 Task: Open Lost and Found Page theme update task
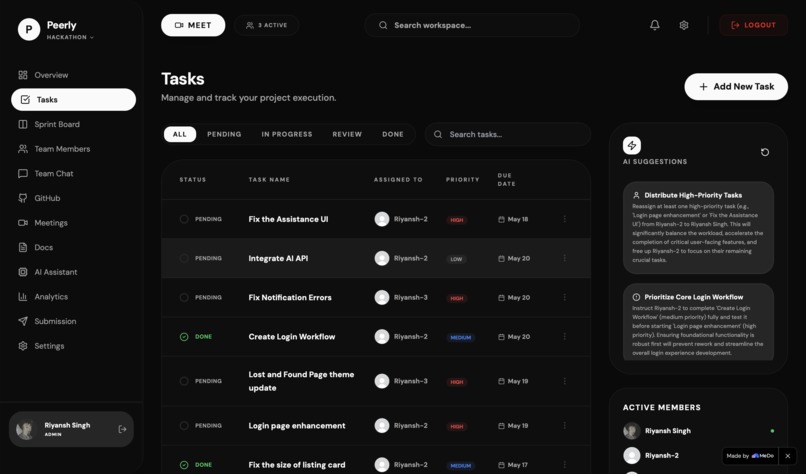point(301,381)
